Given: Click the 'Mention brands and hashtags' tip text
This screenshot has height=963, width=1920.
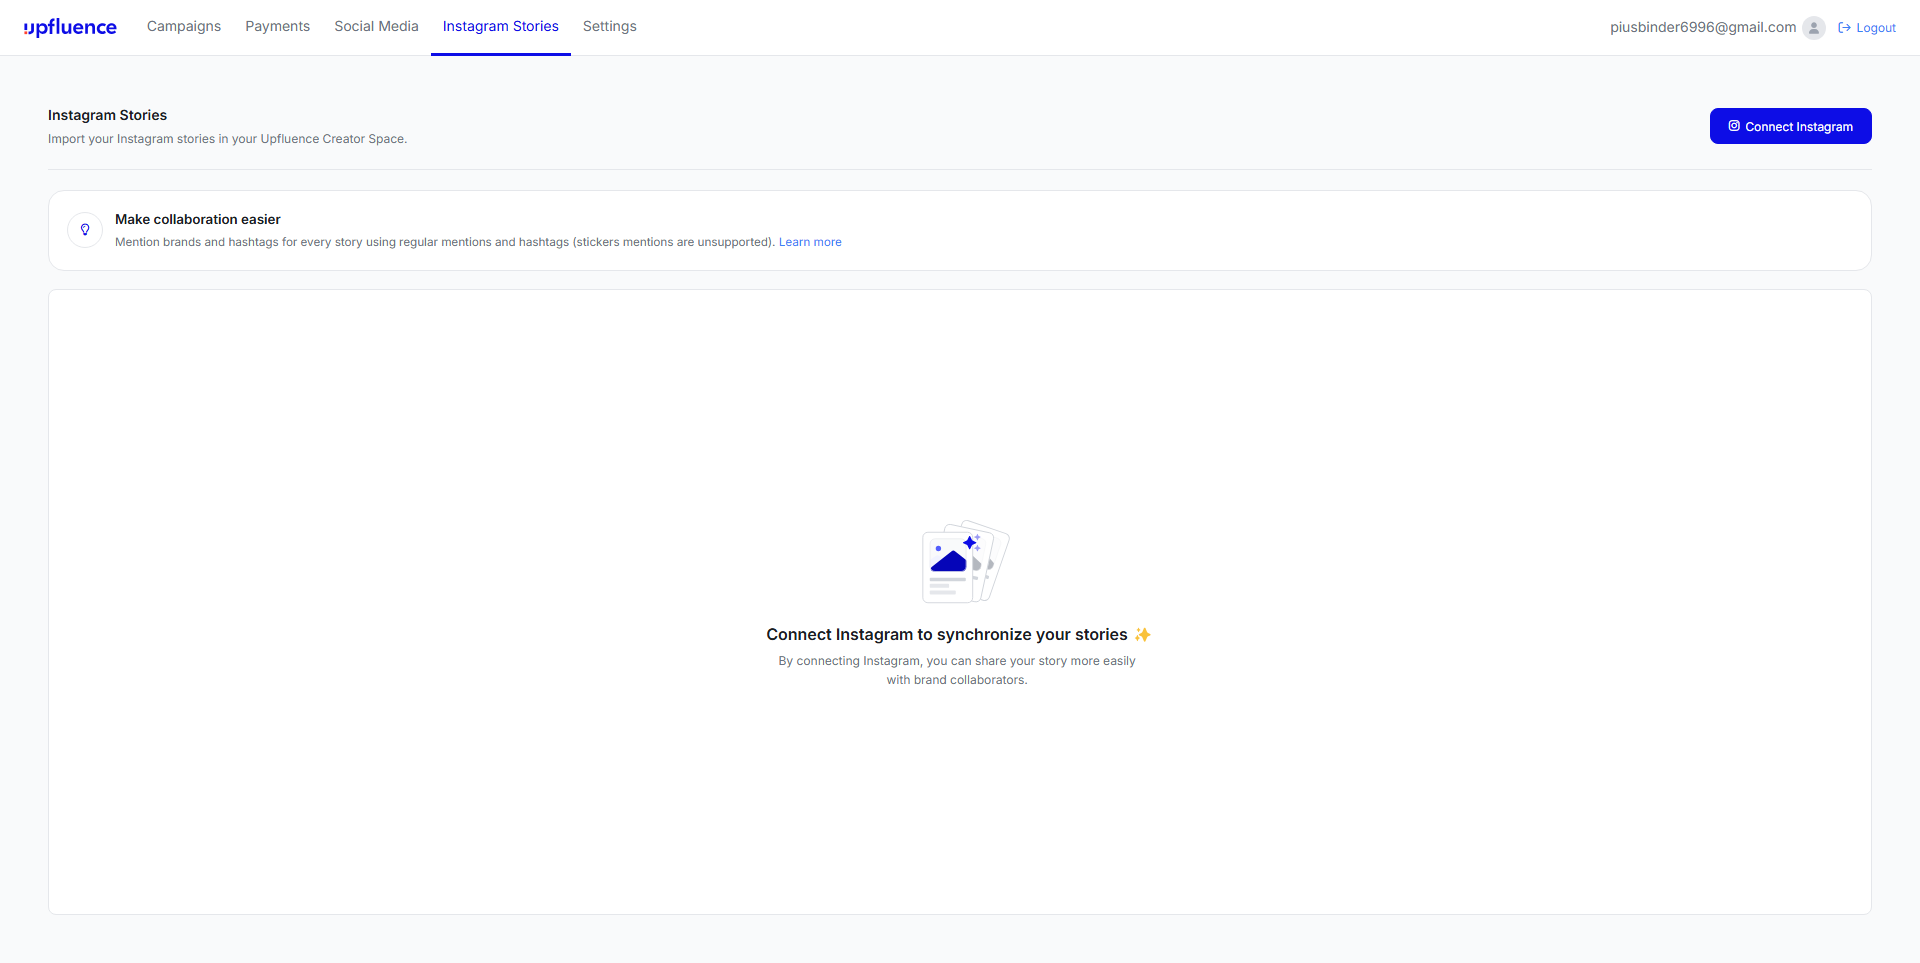Looking at the screenshot, I should point(445,242).
